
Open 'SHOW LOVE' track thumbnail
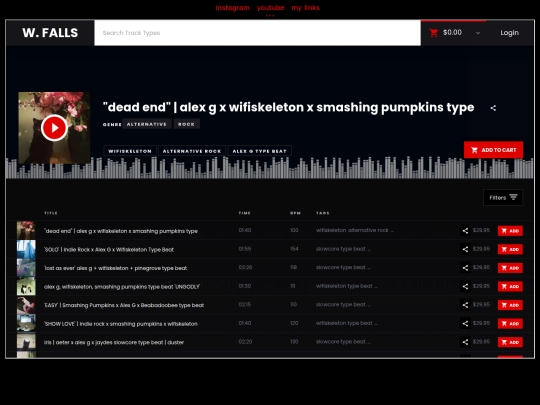pyautogui.click(x=26, y=323)
